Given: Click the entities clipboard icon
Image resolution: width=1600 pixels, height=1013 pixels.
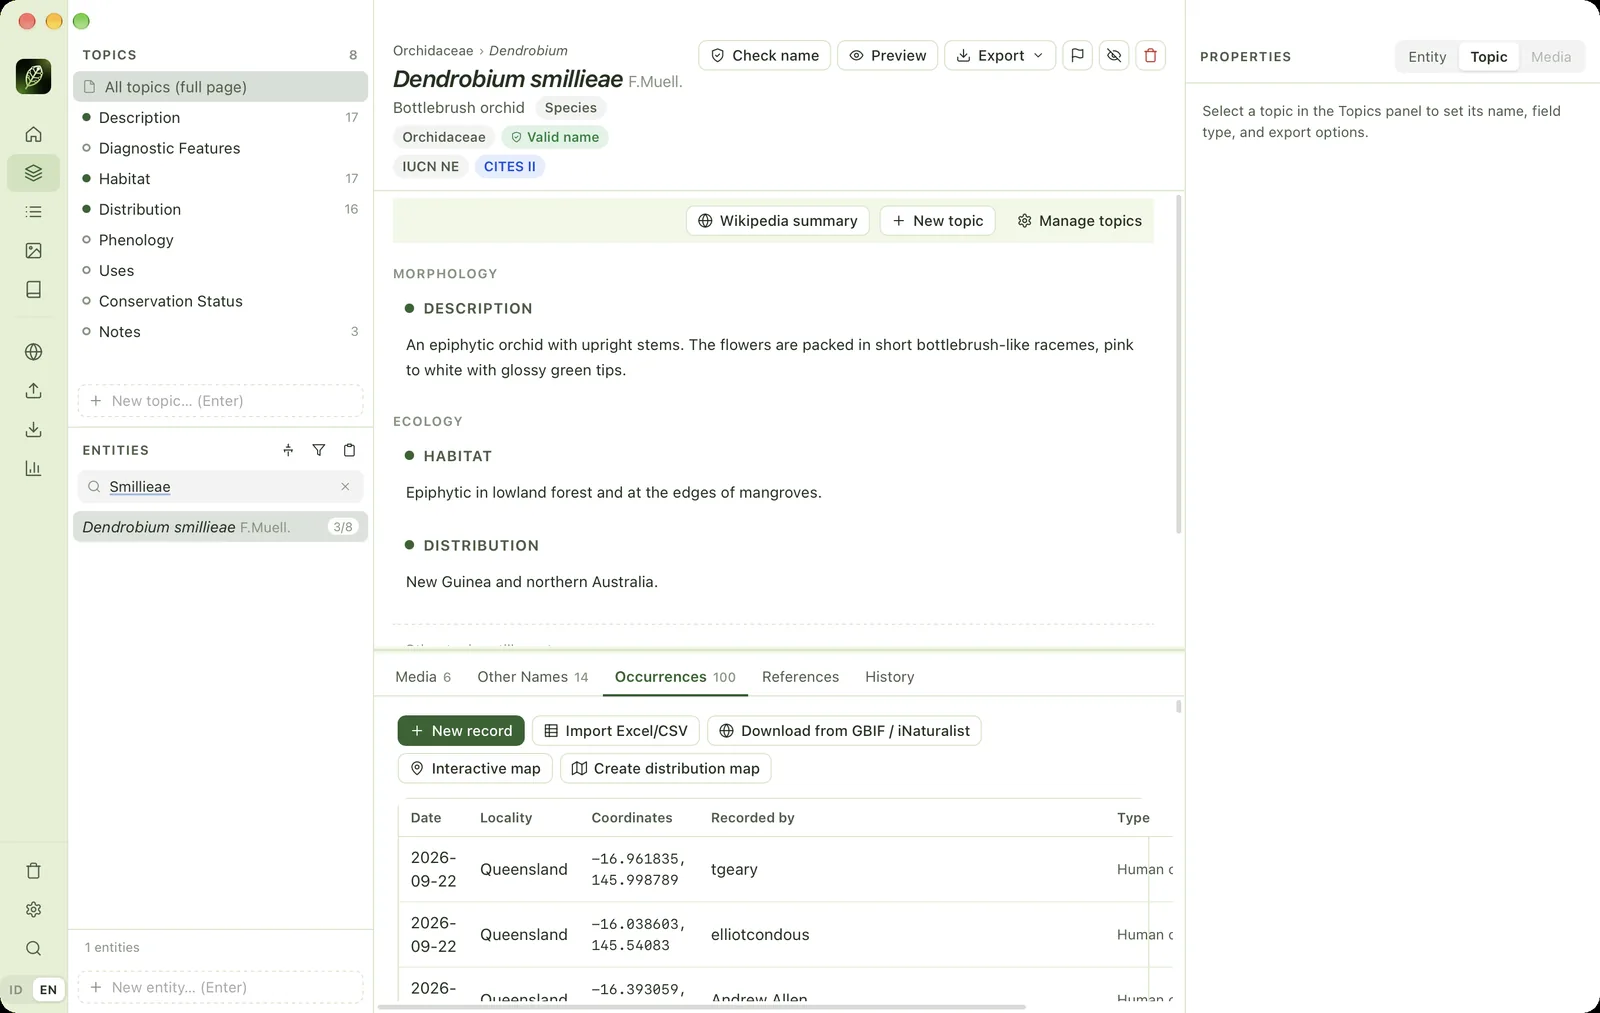Looking at the screenshot, I should point(349,450).
